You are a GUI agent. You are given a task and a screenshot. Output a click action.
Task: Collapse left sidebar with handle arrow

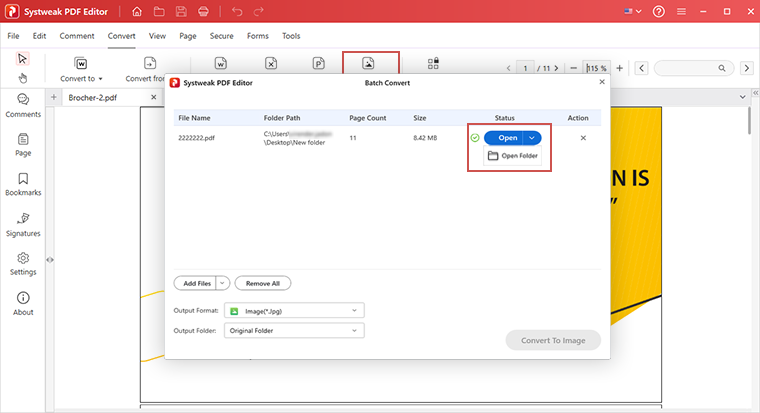(x=49, y=260)
